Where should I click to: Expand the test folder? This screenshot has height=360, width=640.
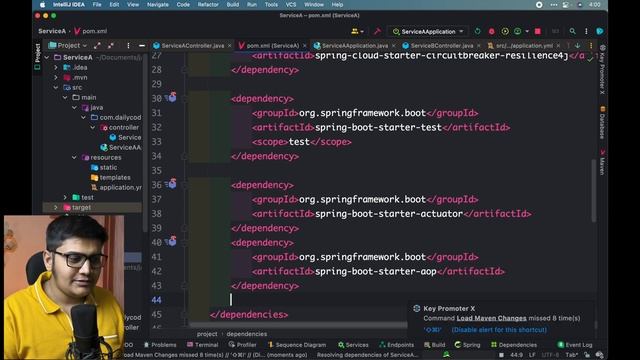click(x=65, y=198)
